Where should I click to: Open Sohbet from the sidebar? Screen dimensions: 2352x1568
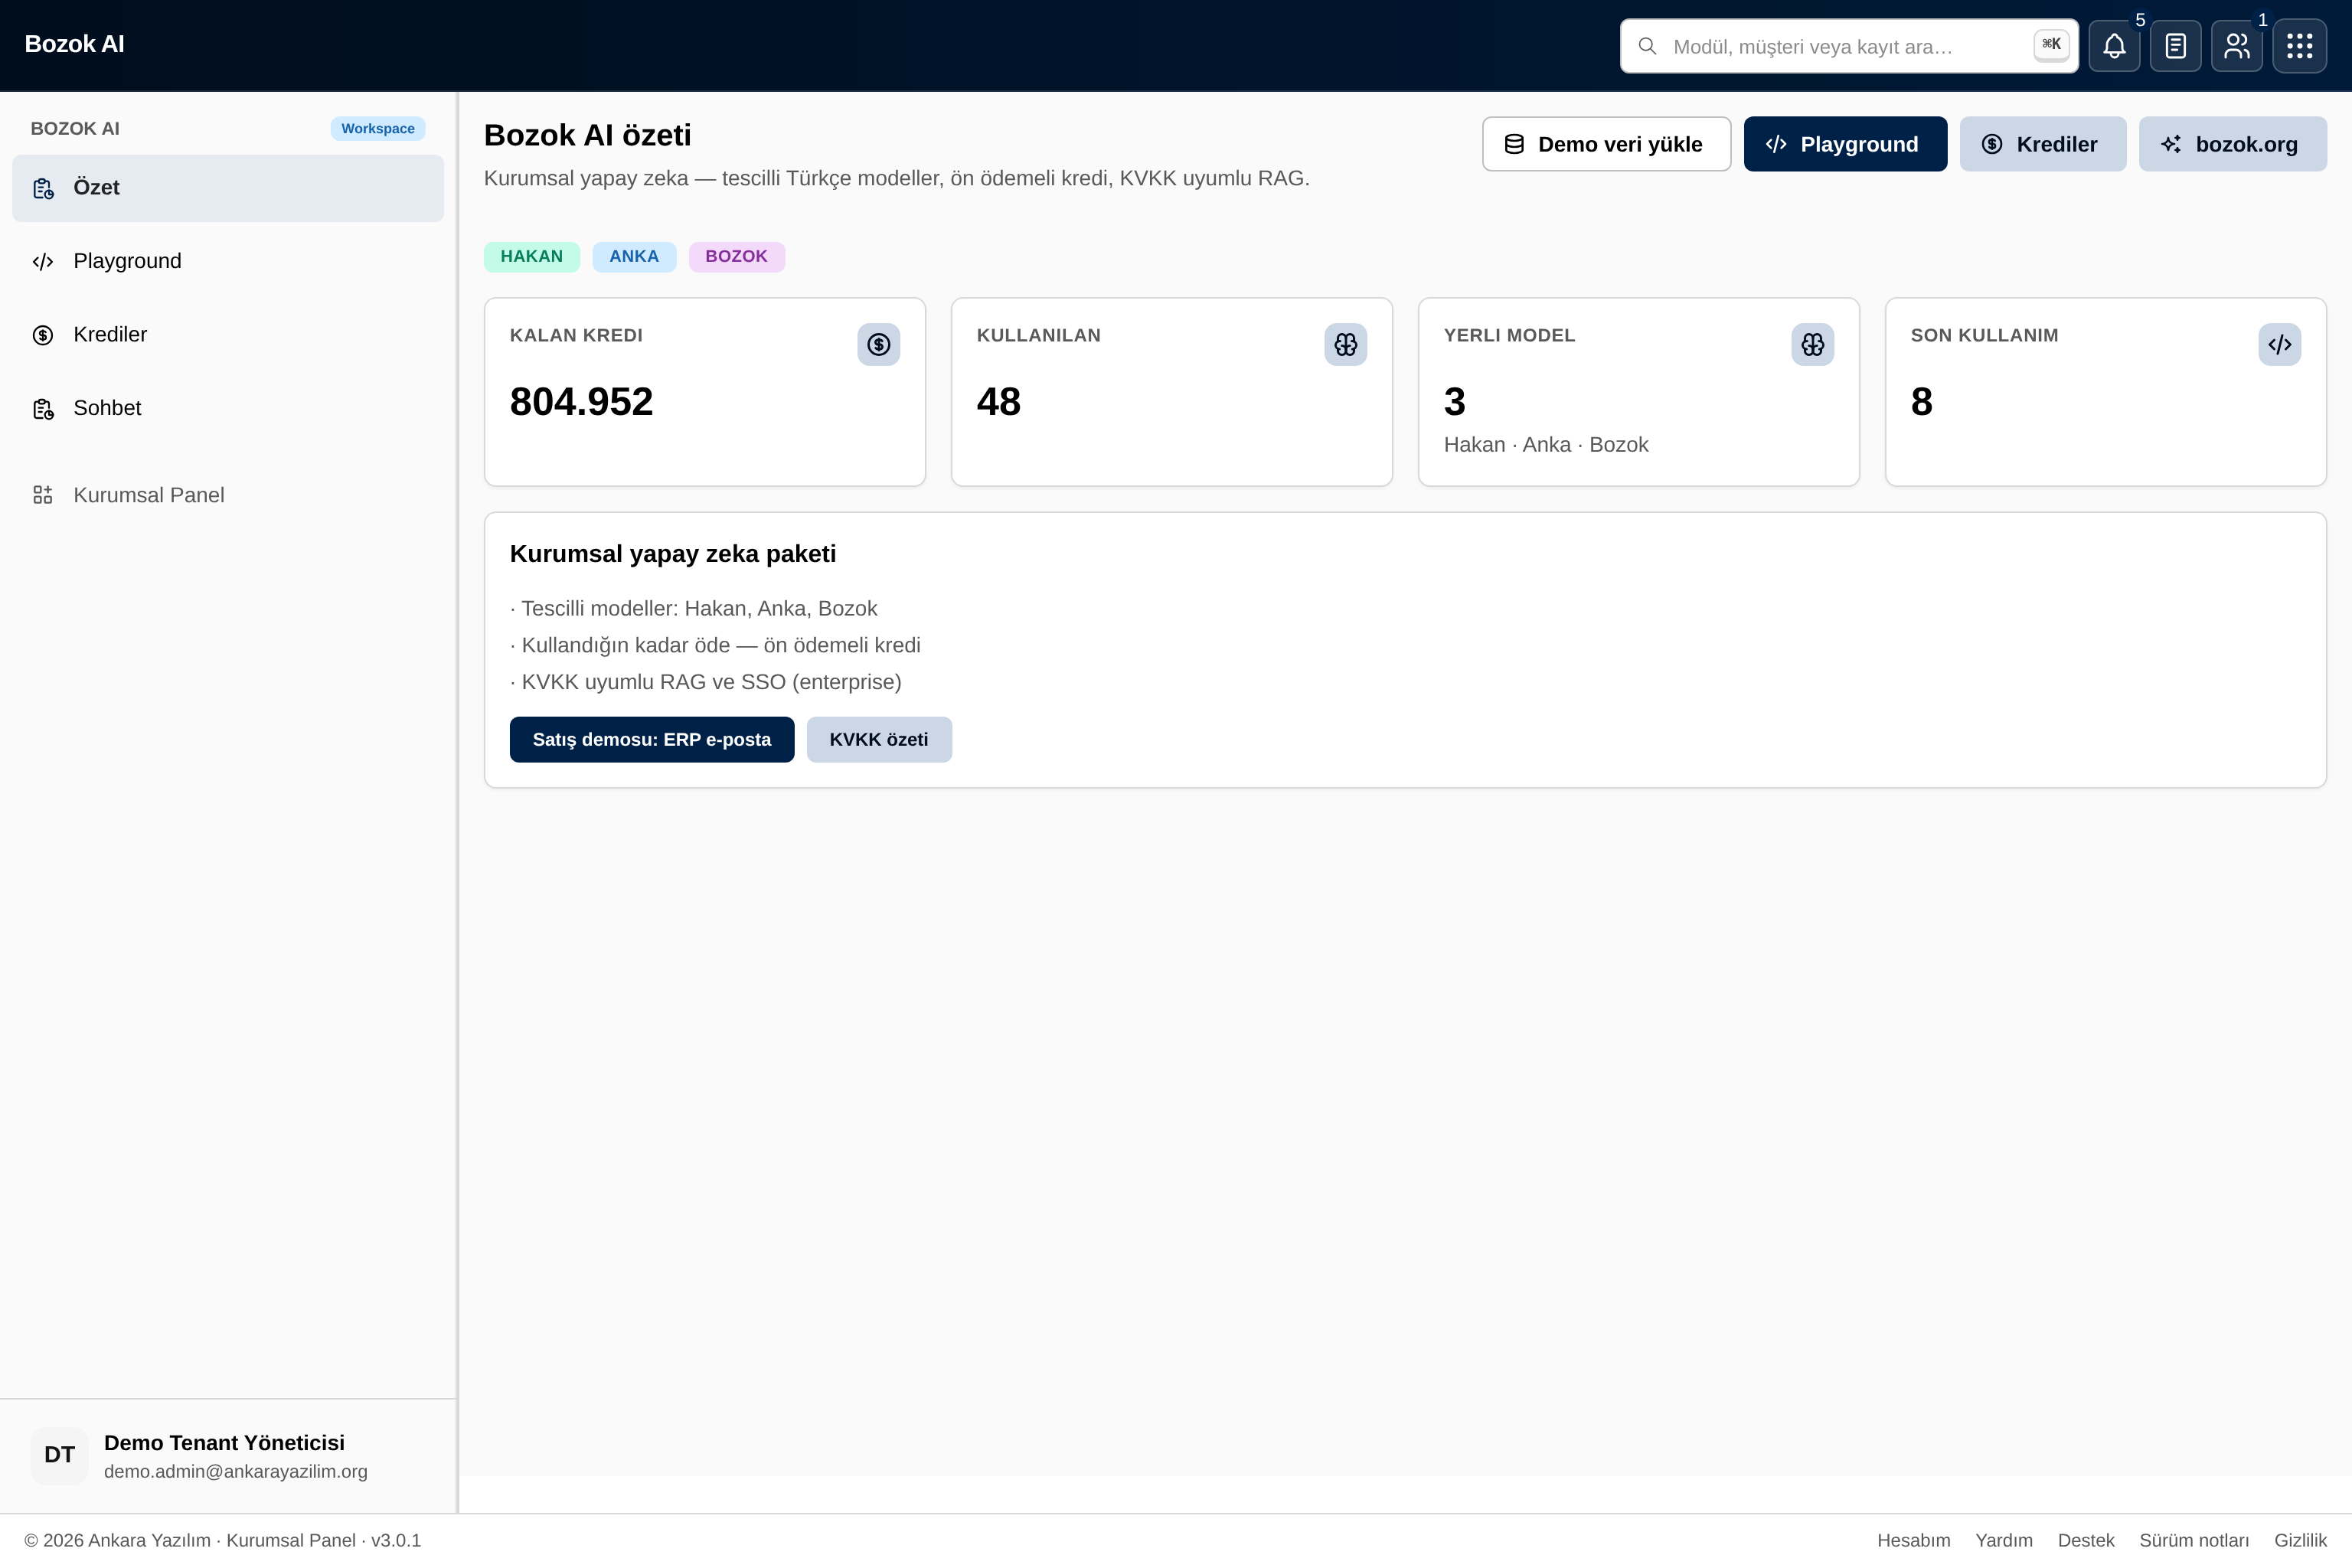228,409
